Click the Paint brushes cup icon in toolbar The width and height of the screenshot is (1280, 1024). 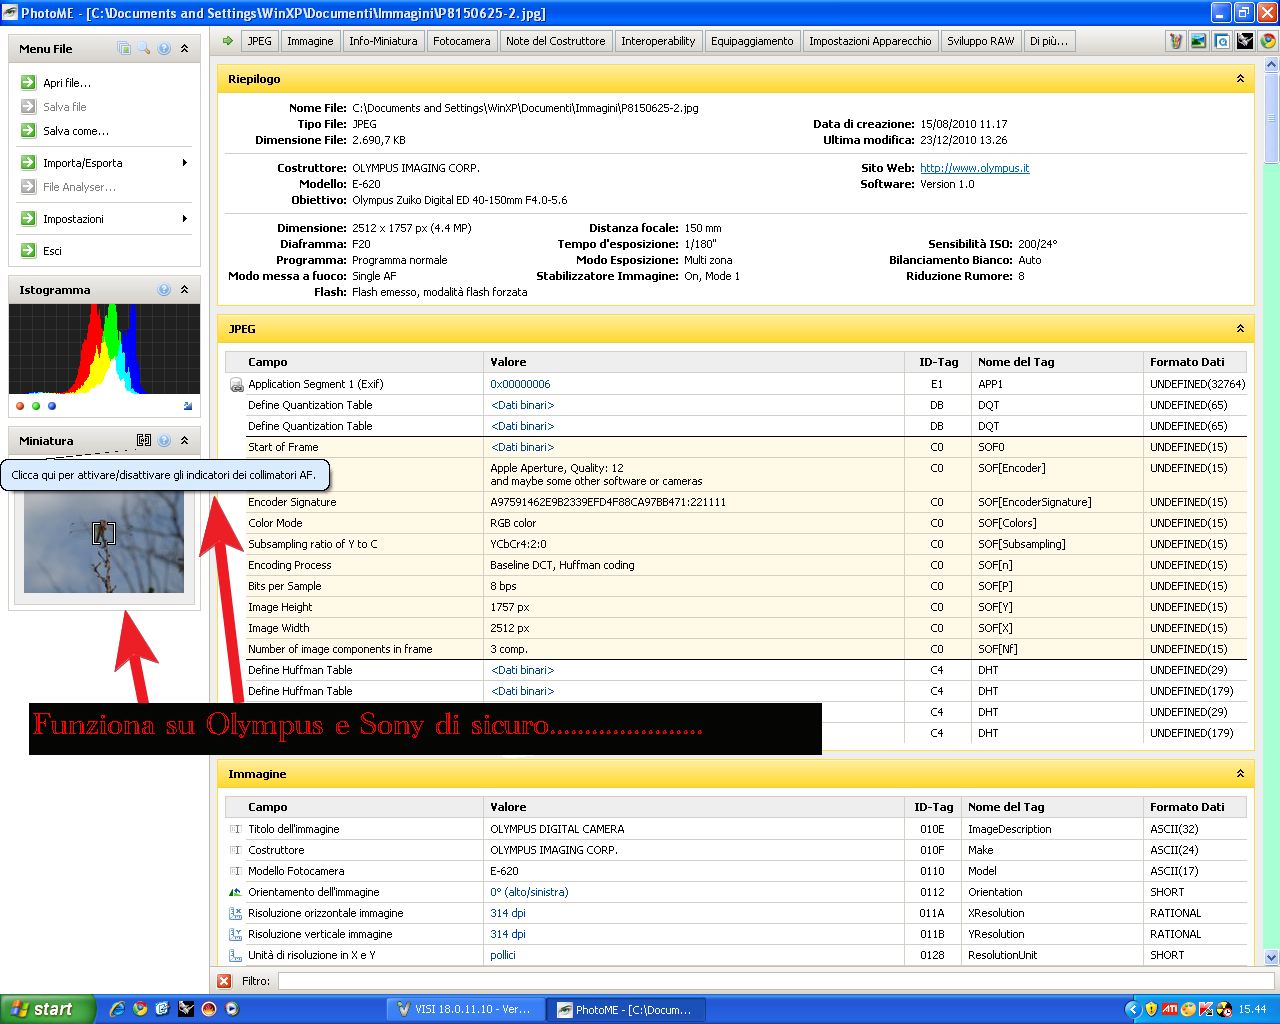[x=1175, y=41]
